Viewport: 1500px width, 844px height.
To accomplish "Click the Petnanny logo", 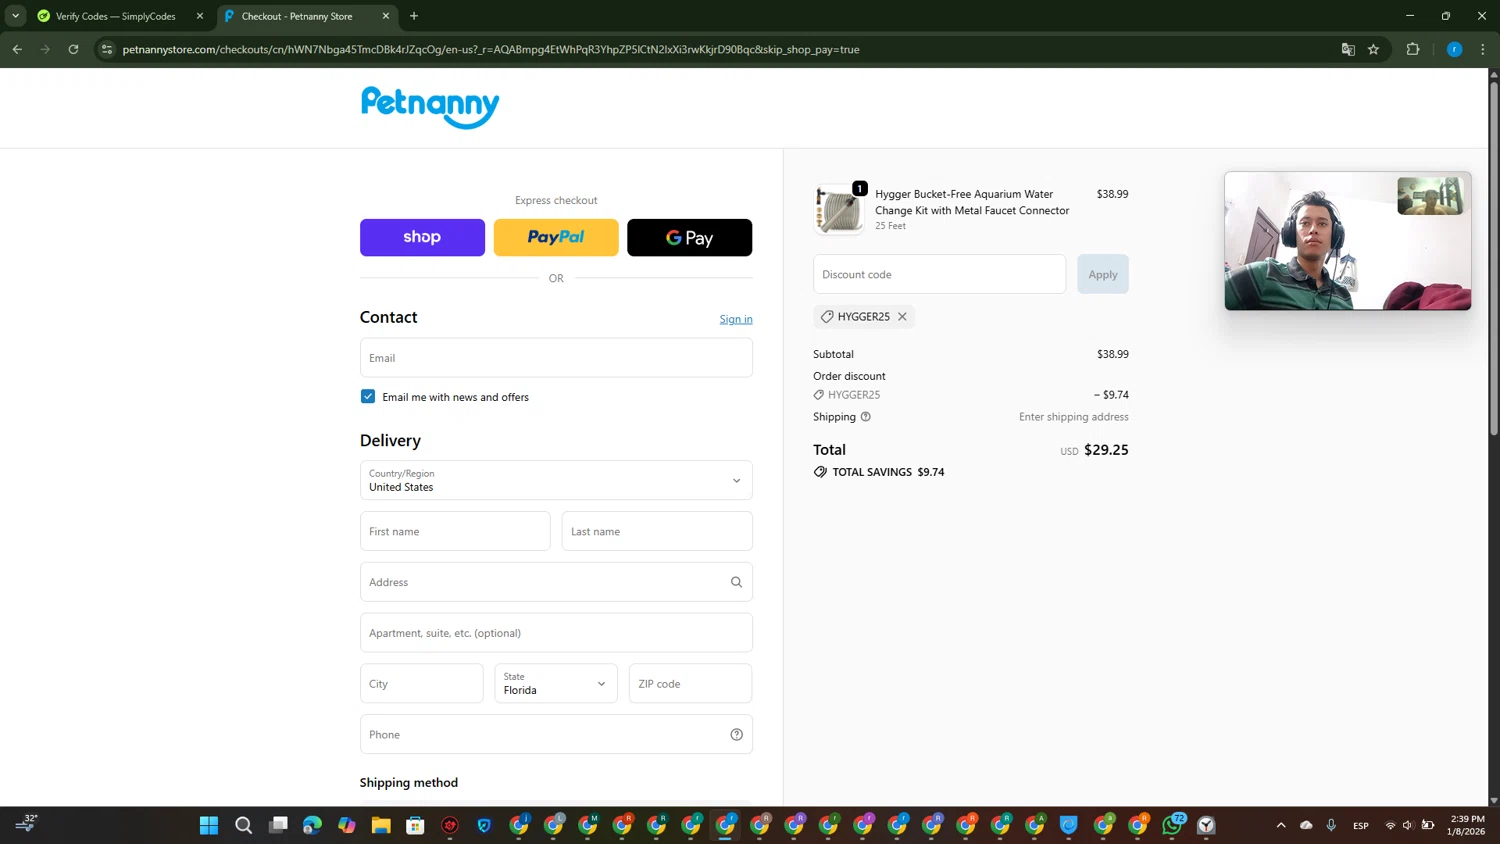I will pyautogui.click(x=430, y=107).
